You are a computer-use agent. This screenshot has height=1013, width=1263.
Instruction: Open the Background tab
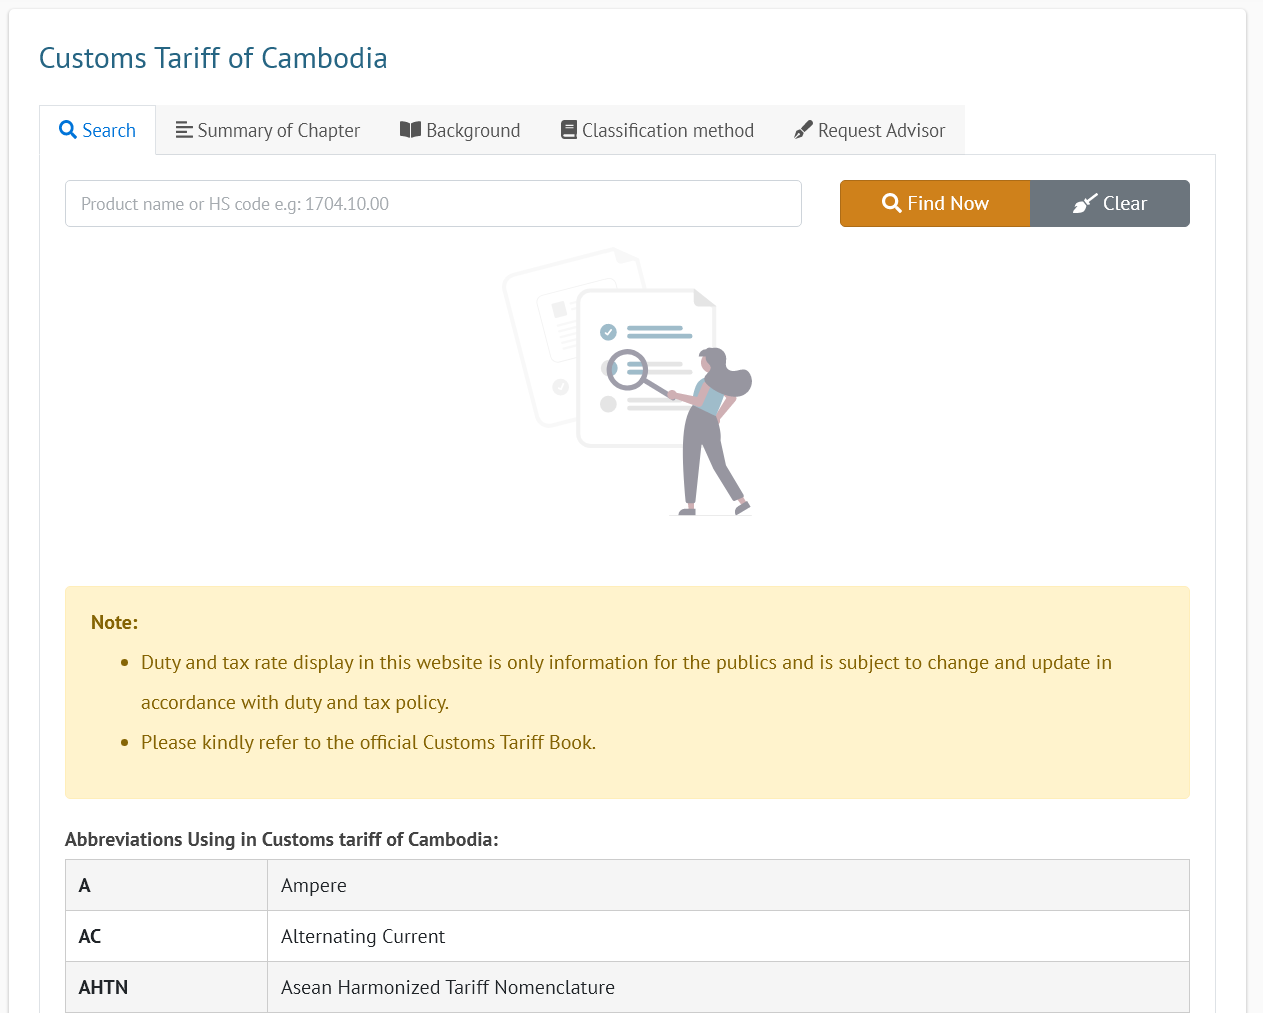pyautogui.click(x=460, y=130)
